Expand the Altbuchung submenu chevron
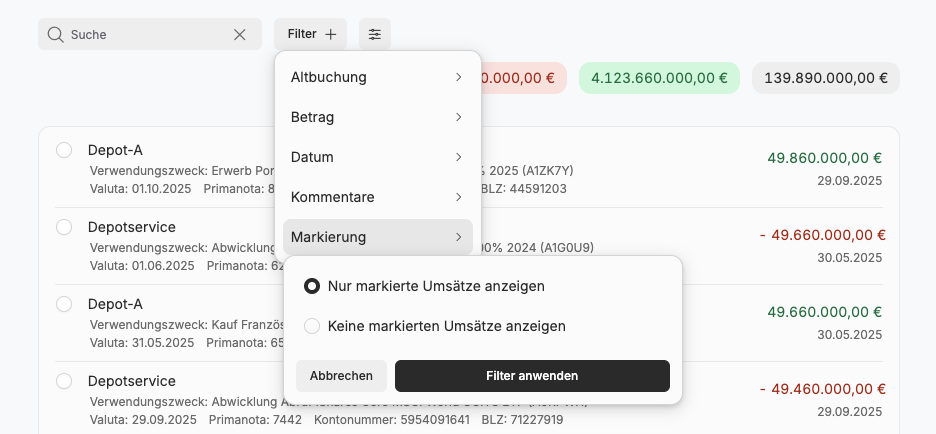This screenshot has width=936, height=434. click(x=458, y=77)
